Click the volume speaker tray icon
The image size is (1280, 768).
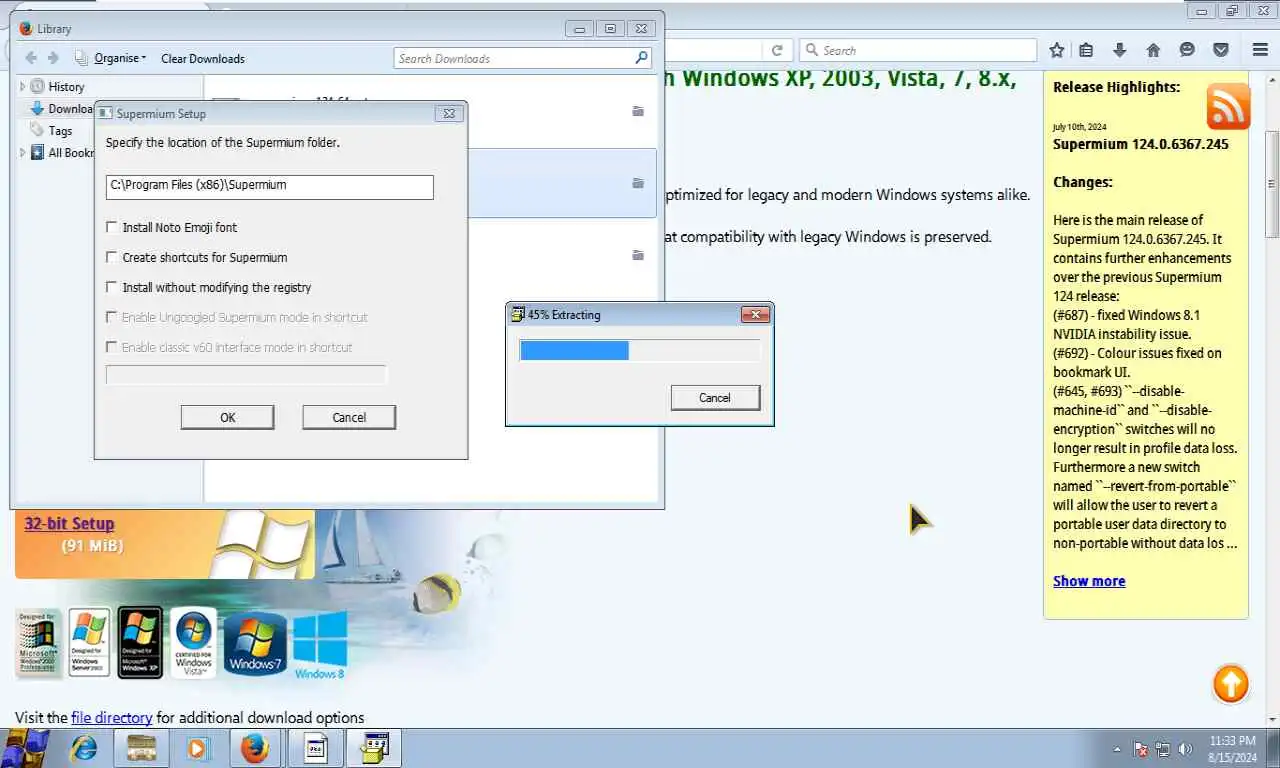click(1185, 749)
